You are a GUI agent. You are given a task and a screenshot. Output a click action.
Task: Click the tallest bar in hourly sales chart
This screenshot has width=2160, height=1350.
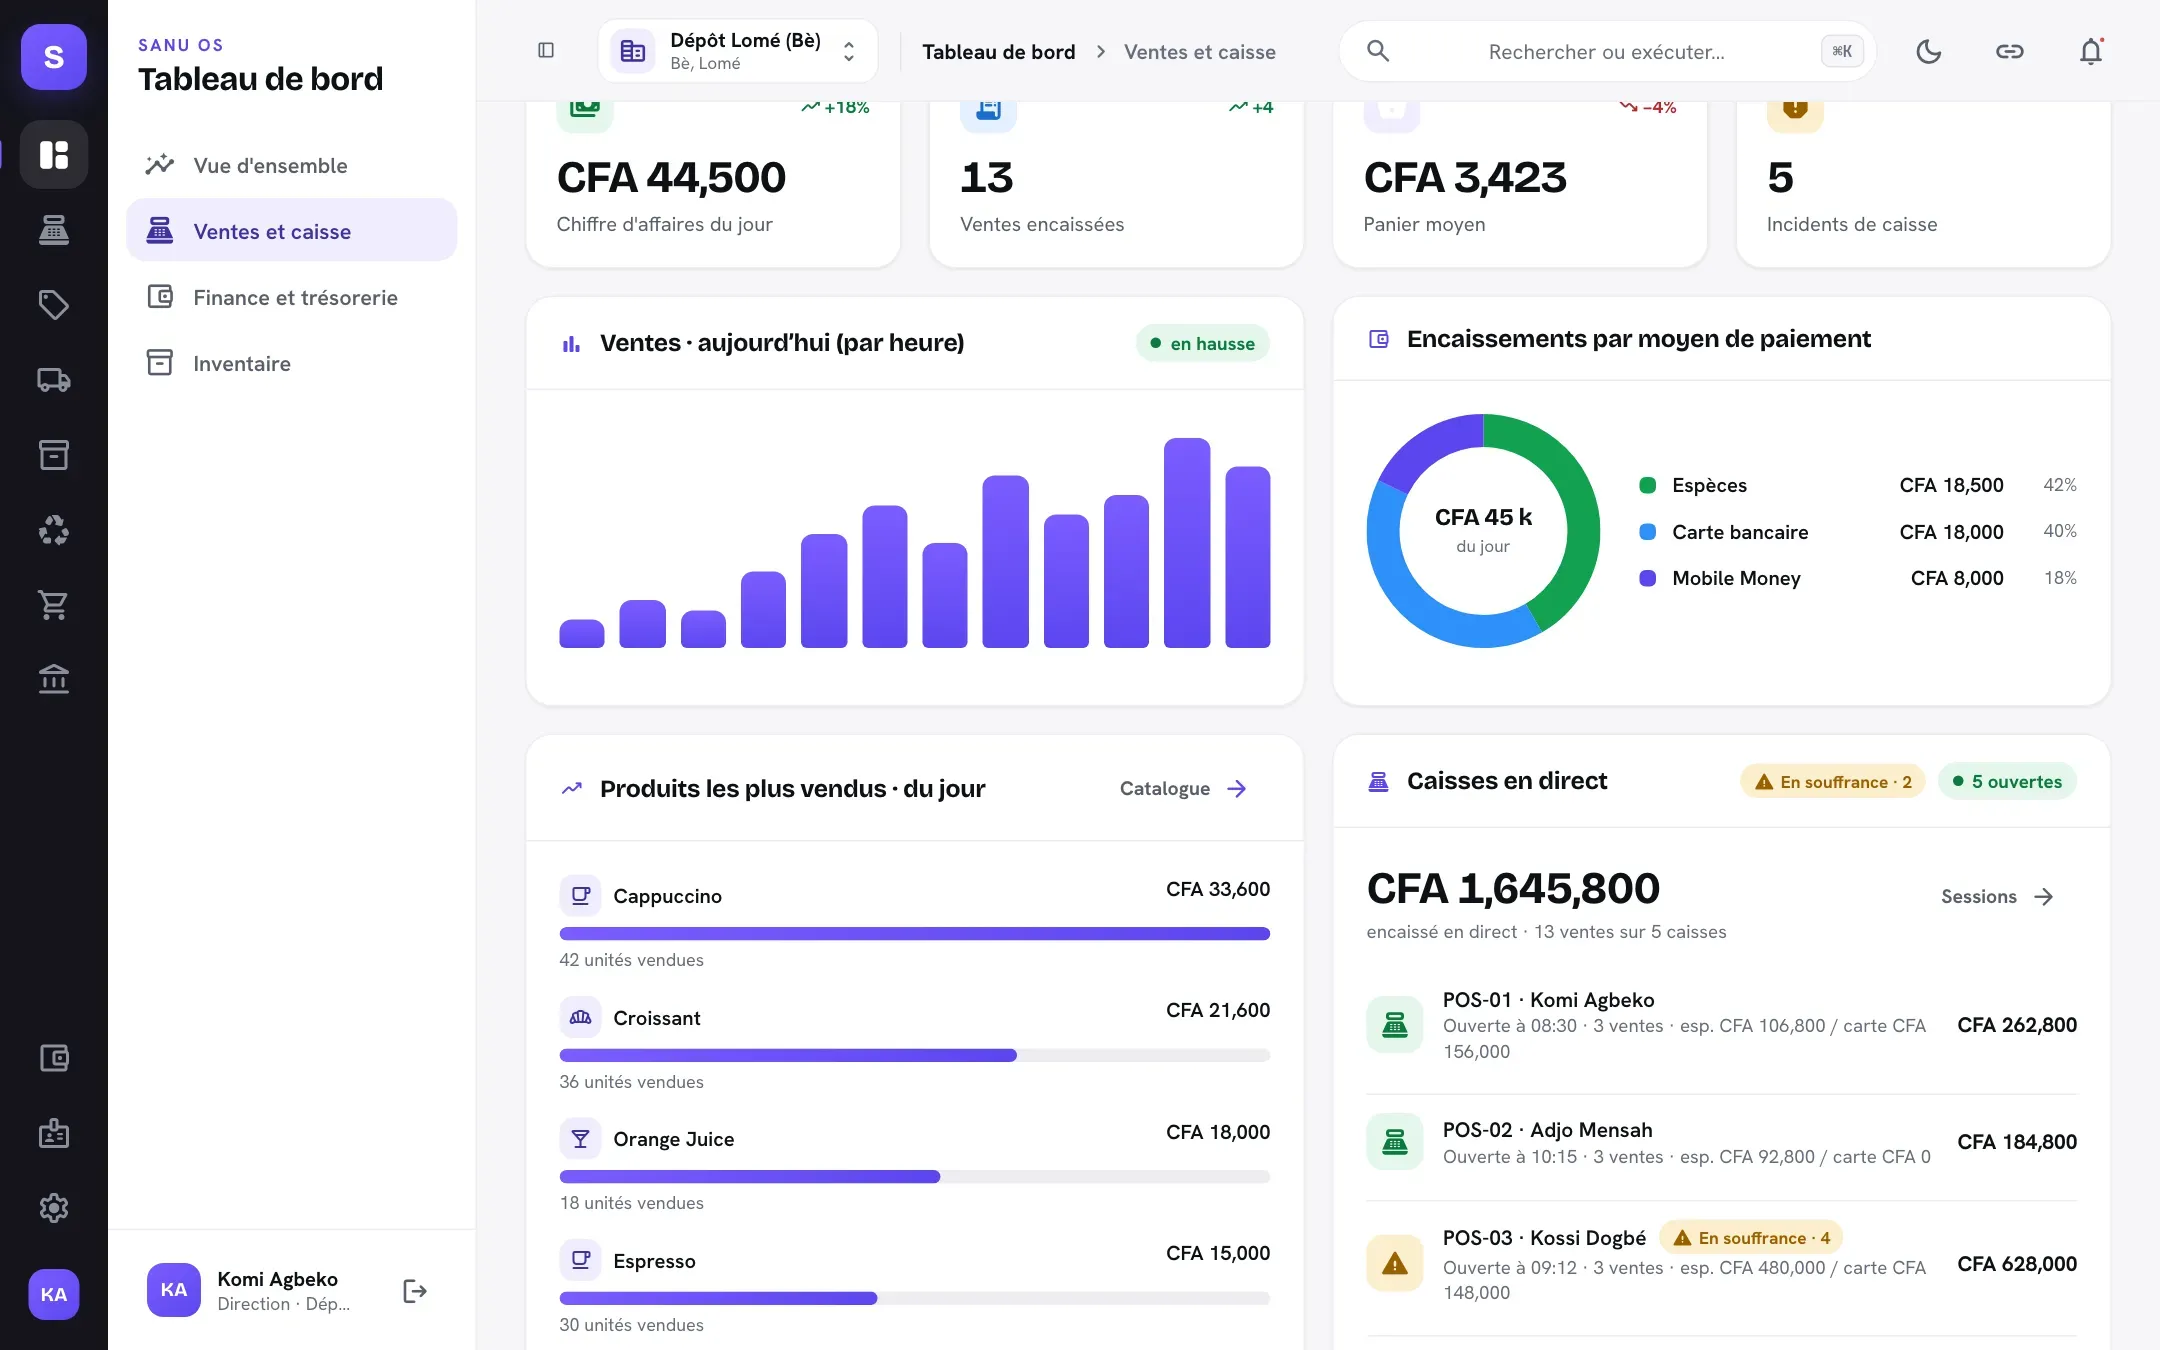pos(1187,543)
